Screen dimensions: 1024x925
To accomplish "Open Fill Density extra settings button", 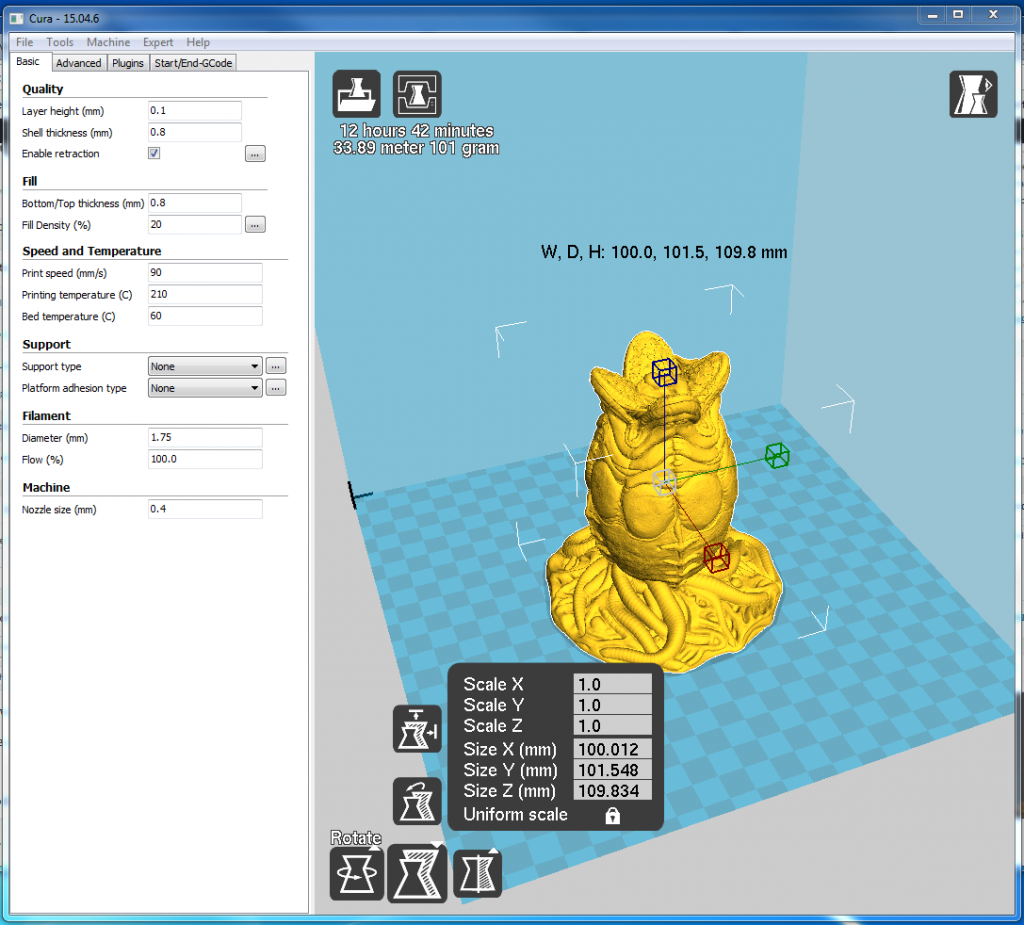I will pyautogui.click(x=255, y=225).
